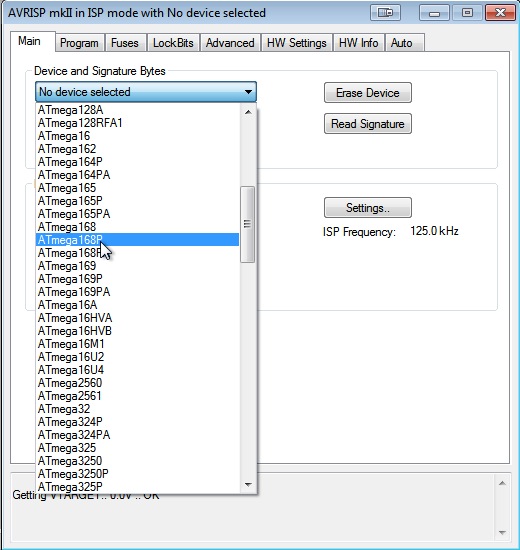Click the dropdown list scroll-up arrow
The width and height of the screenshot is (520, 550).
tap(248, 112)
